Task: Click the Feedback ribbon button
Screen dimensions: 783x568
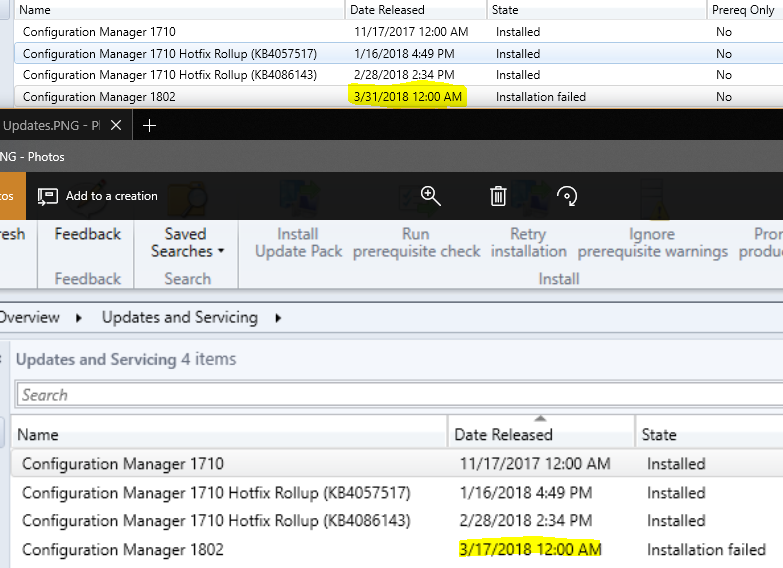Action: pyautogui.click(x=87, y=234)
